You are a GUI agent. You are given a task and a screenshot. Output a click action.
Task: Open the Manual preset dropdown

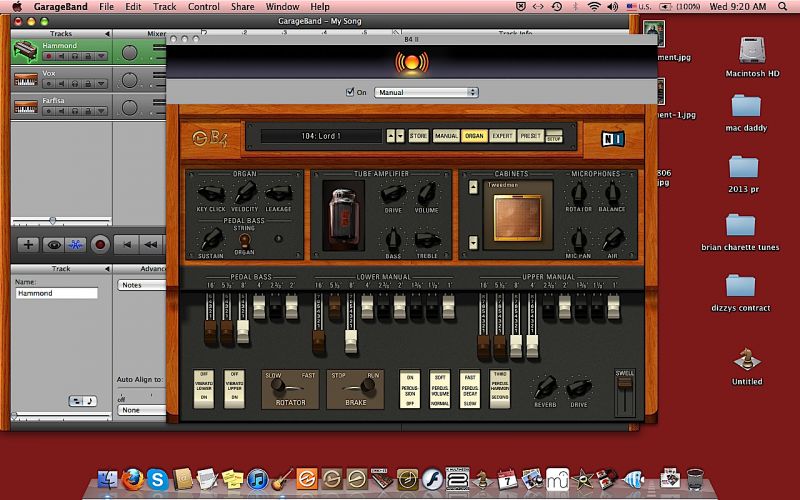click(426, 92)
